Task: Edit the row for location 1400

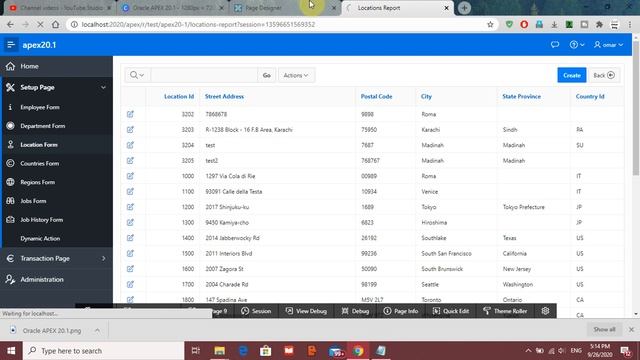Action: point(130,238)
